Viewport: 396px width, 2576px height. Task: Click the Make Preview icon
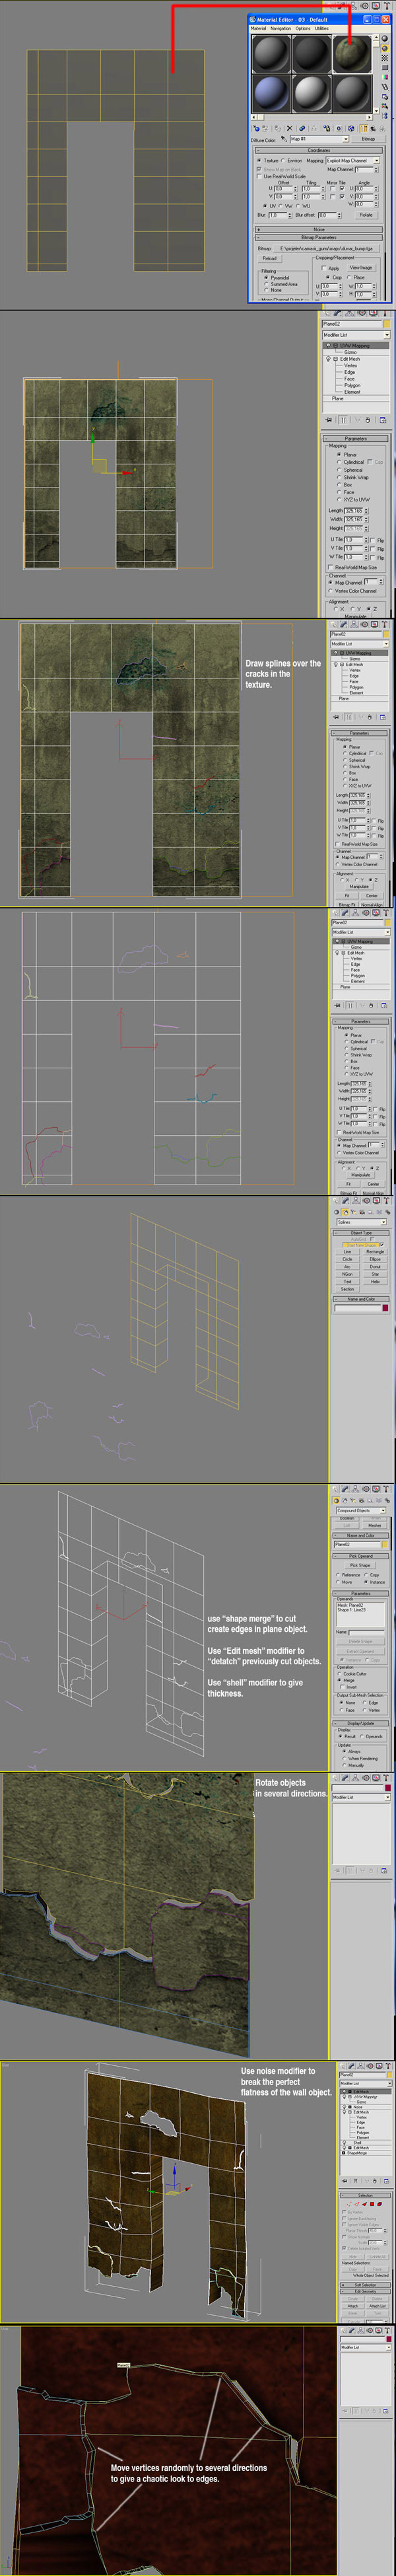[x=385, y=87]
